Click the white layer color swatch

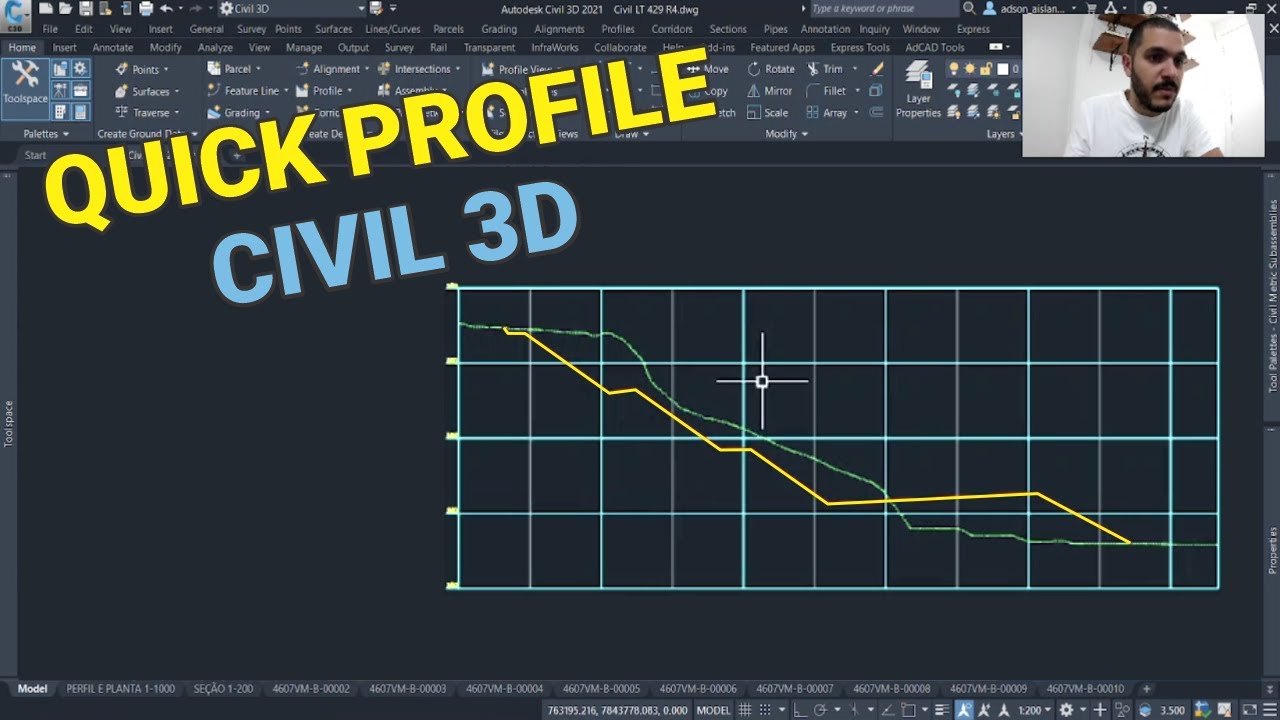pyautogui.click(x=1002, y=69)
